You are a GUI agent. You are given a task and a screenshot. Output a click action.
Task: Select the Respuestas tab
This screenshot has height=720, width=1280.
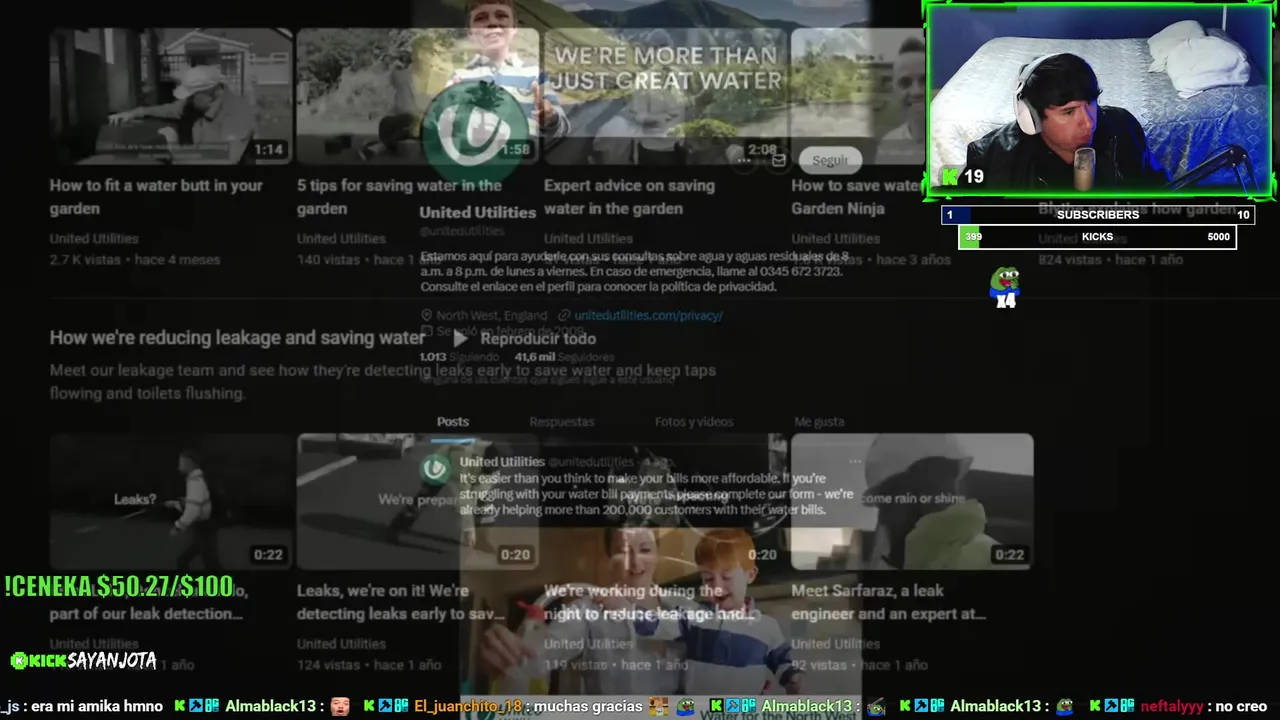[x=561, y=422]
